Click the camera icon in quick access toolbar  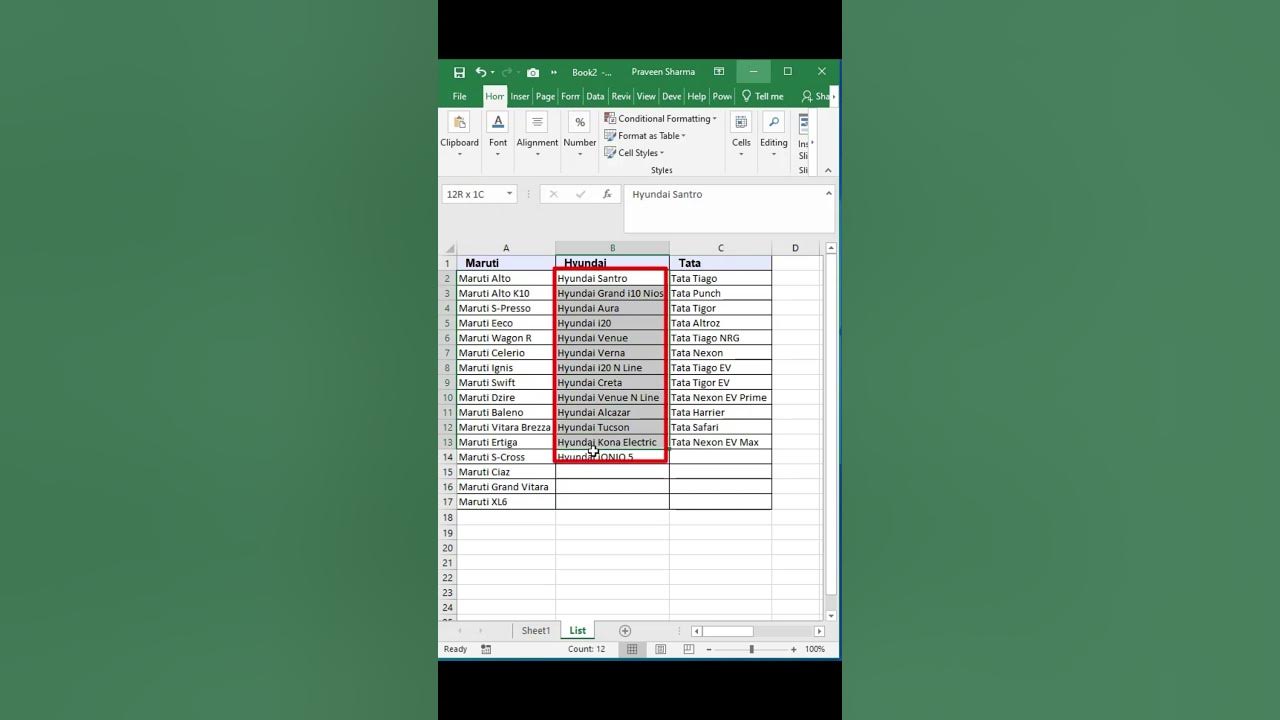pyautogui.click(x=533, y=72)
